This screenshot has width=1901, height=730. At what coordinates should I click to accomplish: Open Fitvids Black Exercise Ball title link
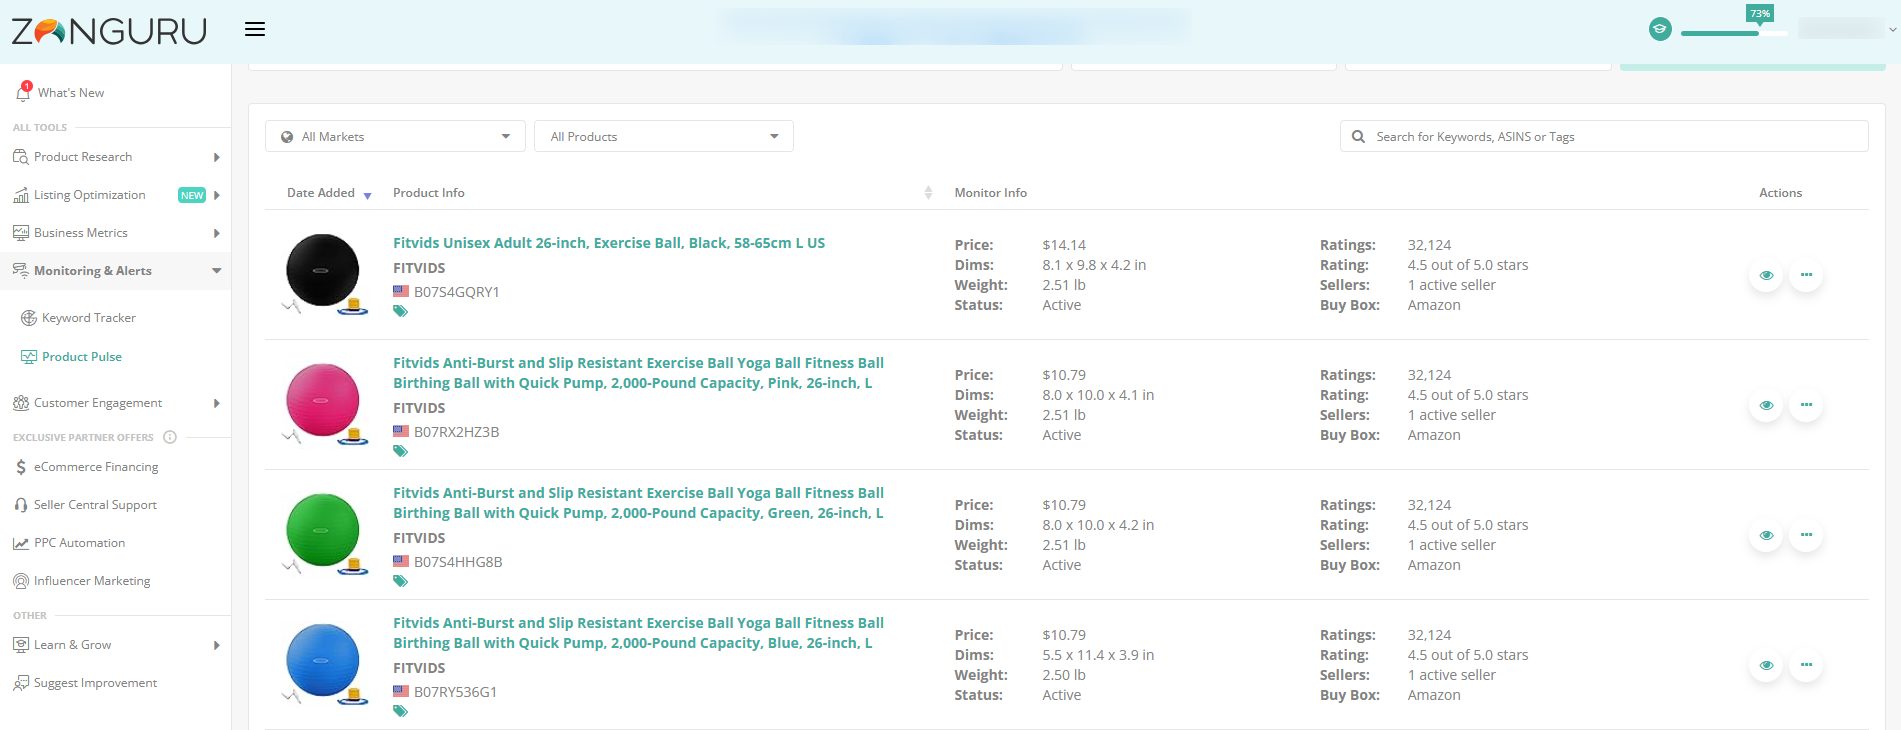click(x=609, y=243)
